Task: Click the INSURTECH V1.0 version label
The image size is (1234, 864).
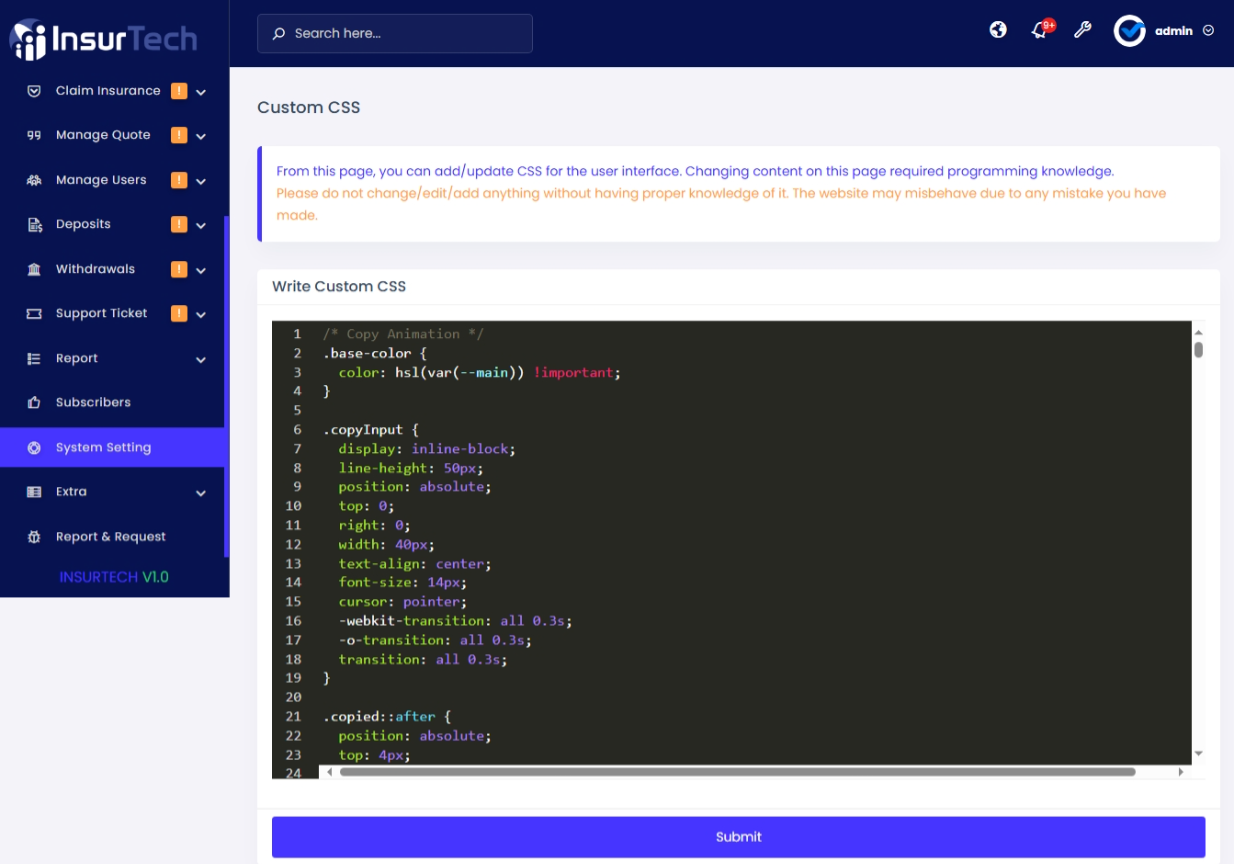Action: 114,578
